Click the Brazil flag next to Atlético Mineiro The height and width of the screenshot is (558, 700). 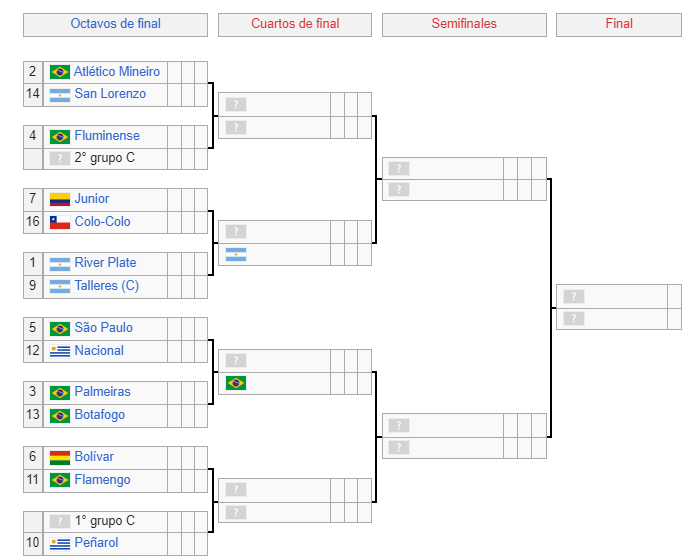point(60,72)
